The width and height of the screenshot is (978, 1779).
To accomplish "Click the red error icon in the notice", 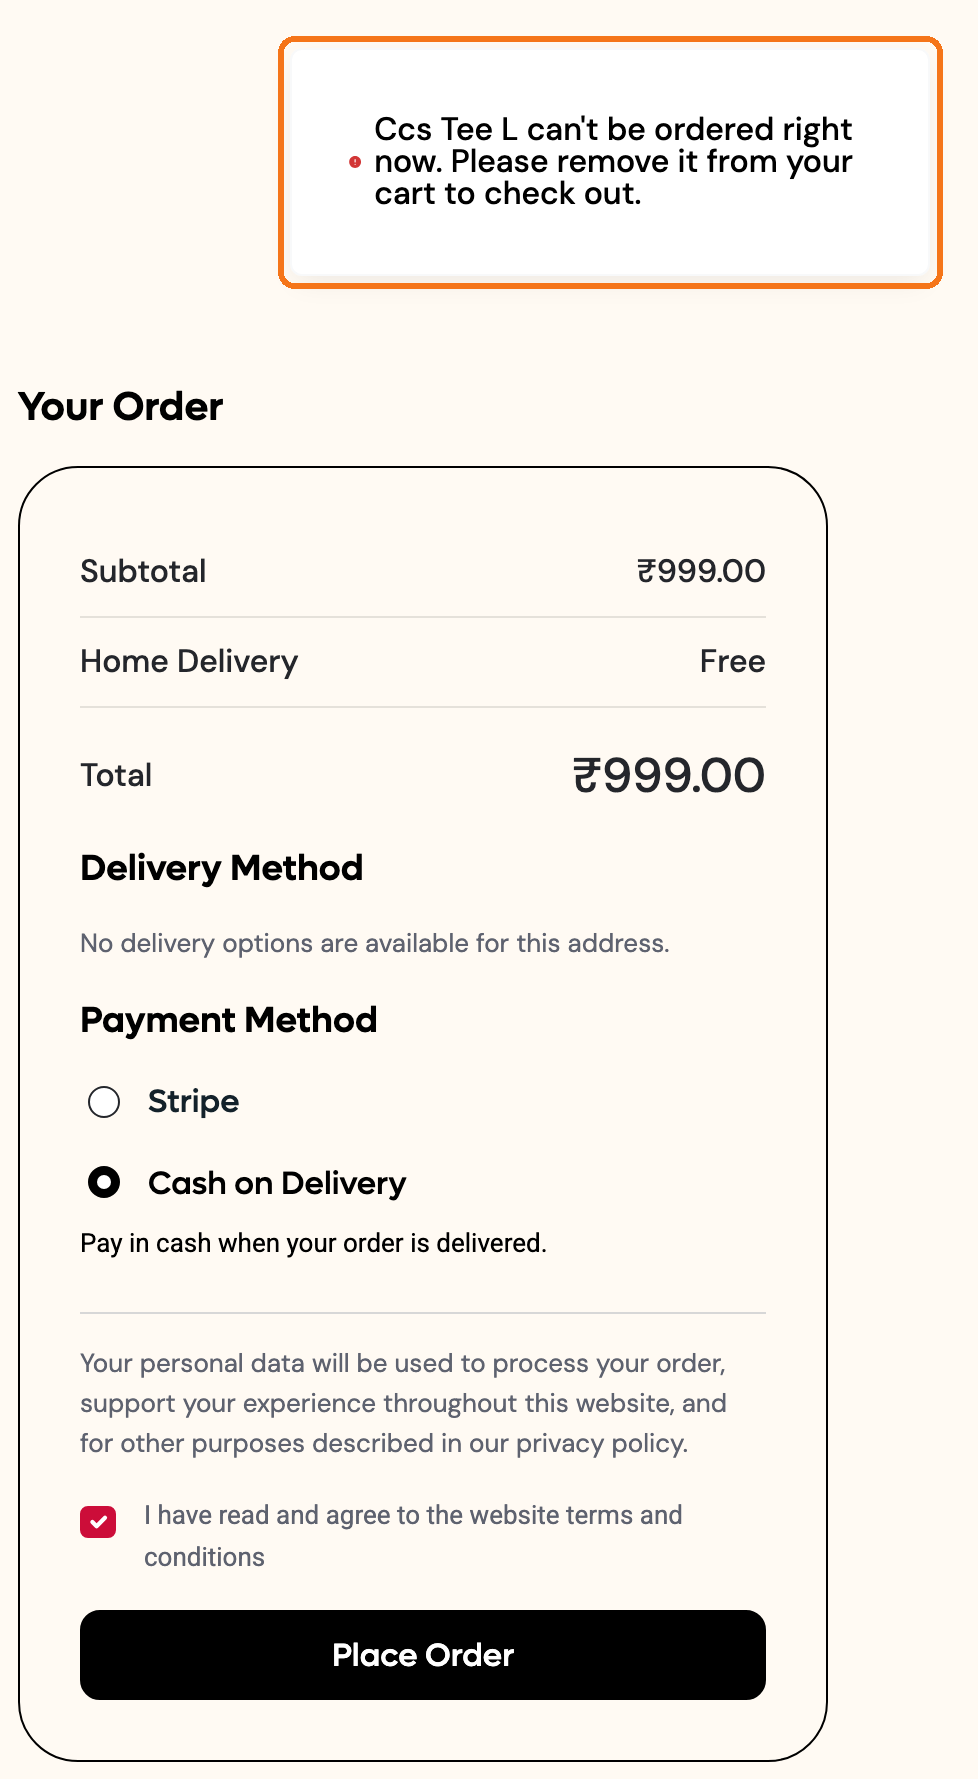I will (355, 162).
